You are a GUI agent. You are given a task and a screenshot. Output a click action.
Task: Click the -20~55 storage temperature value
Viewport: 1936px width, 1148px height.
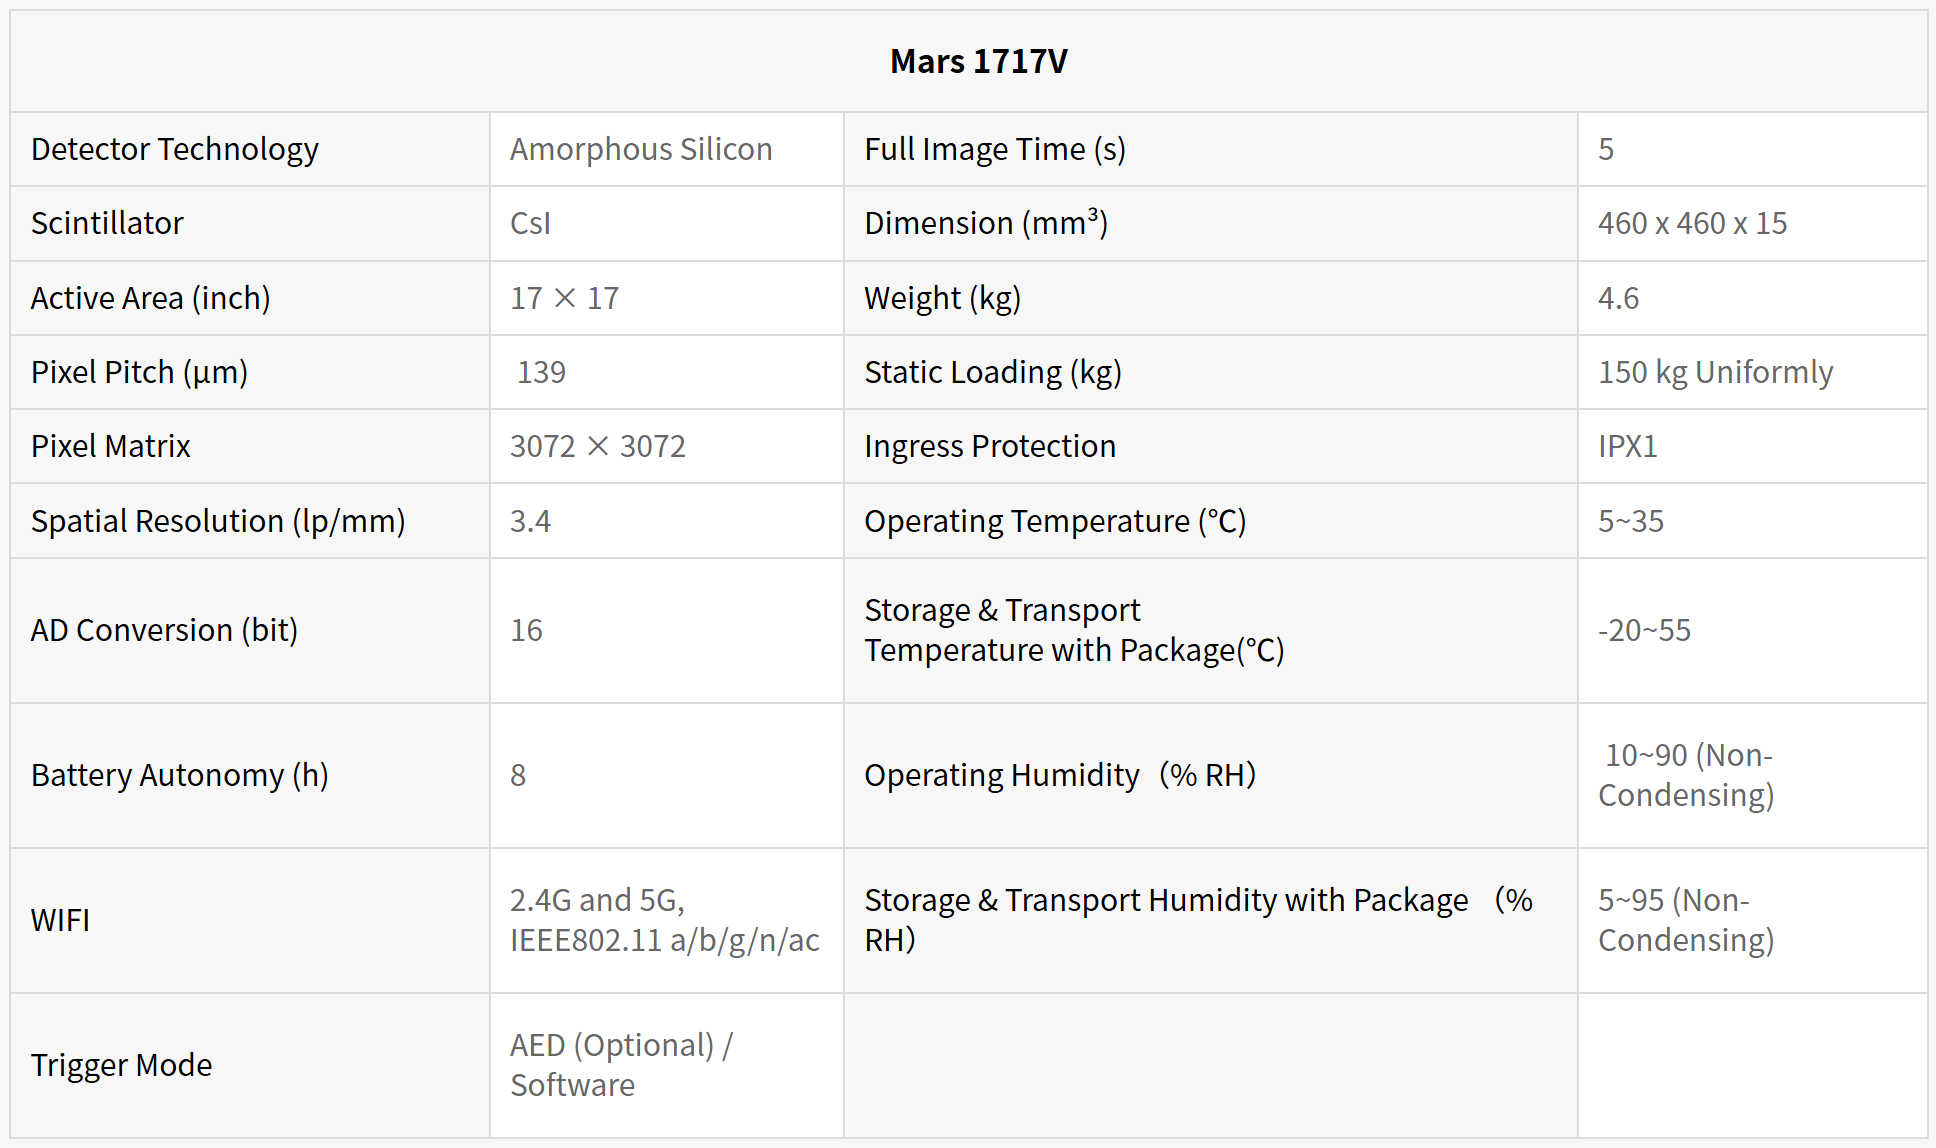tap(1644, 630)
